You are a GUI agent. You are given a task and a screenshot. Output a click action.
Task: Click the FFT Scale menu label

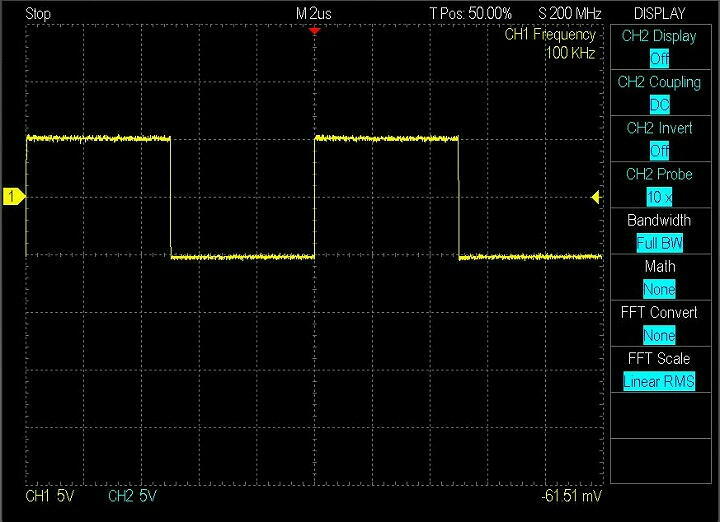659,359
